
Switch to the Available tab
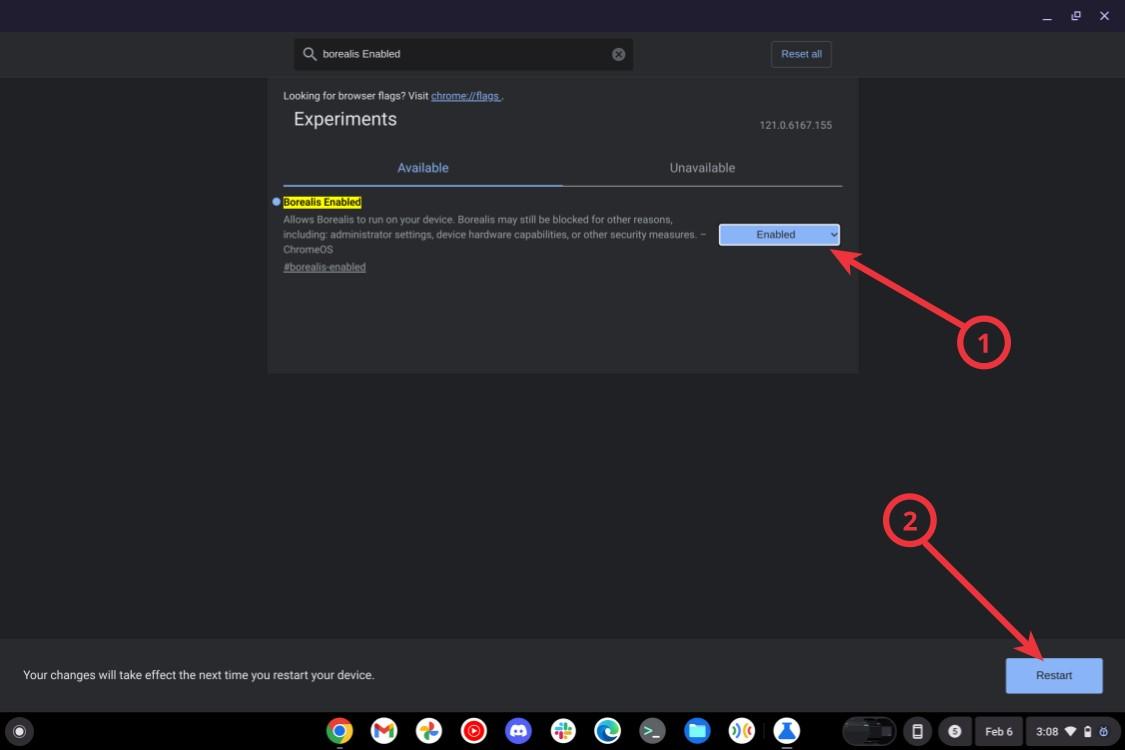coord(423,168)
